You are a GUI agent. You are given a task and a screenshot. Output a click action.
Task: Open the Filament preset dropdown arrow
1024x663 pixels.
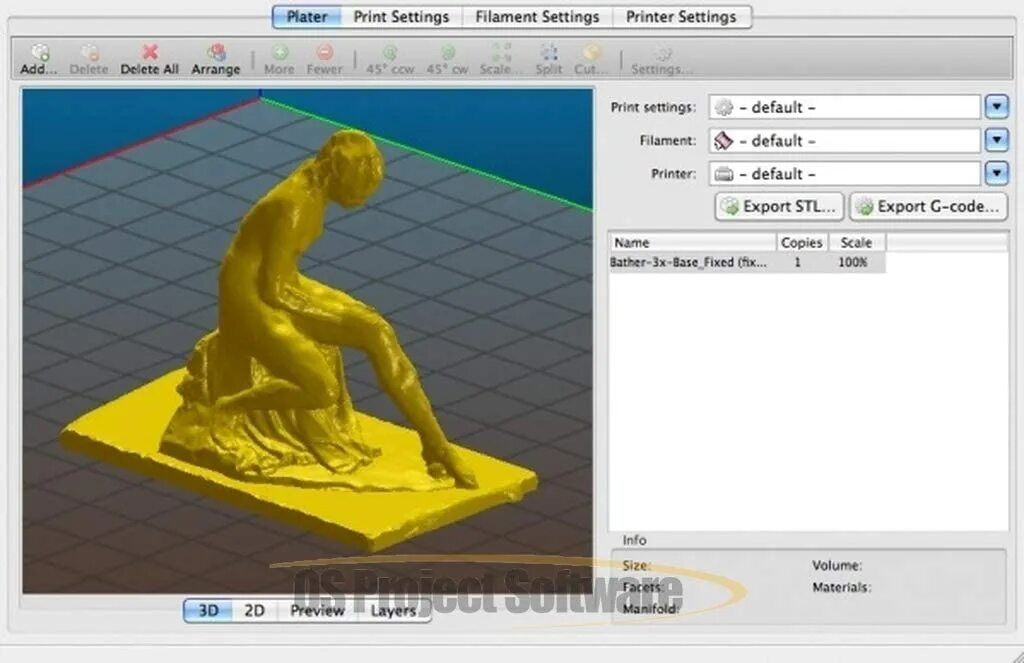(997, 140)
